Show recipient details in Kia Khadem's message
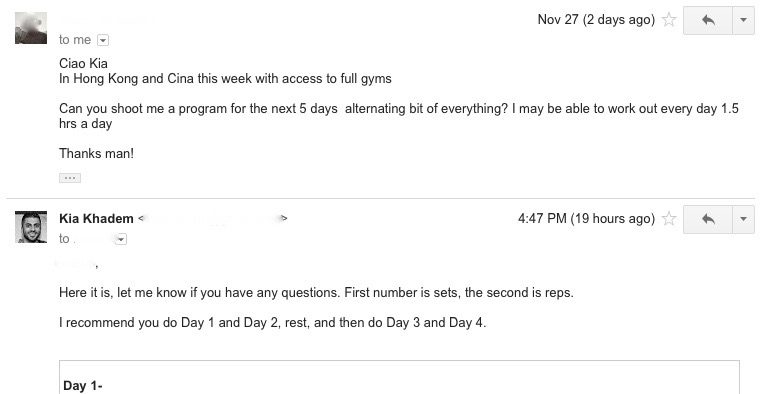The width and height of the screenshot is (765, 394). [x=121, y=239]
